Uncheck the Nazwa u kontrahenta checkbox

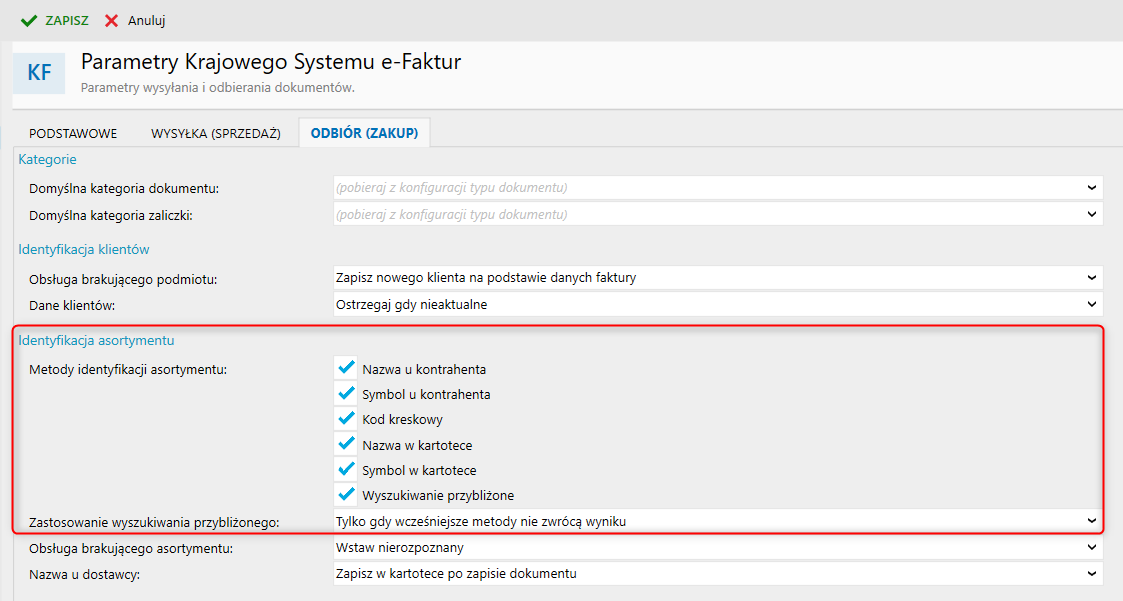pyautogui.click(x=347, y=368)
